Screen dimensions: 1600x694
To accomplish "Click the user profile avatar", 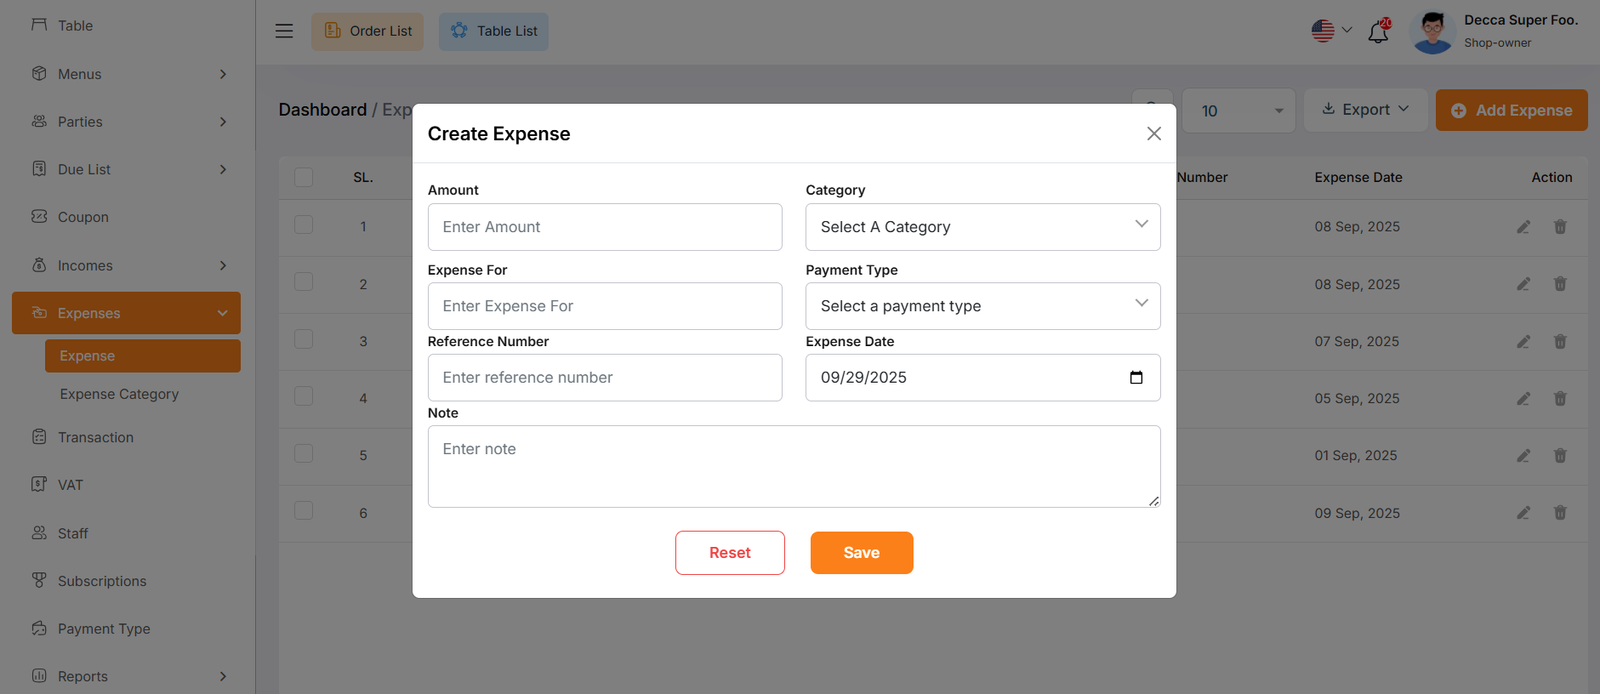I will point(1432,32).
